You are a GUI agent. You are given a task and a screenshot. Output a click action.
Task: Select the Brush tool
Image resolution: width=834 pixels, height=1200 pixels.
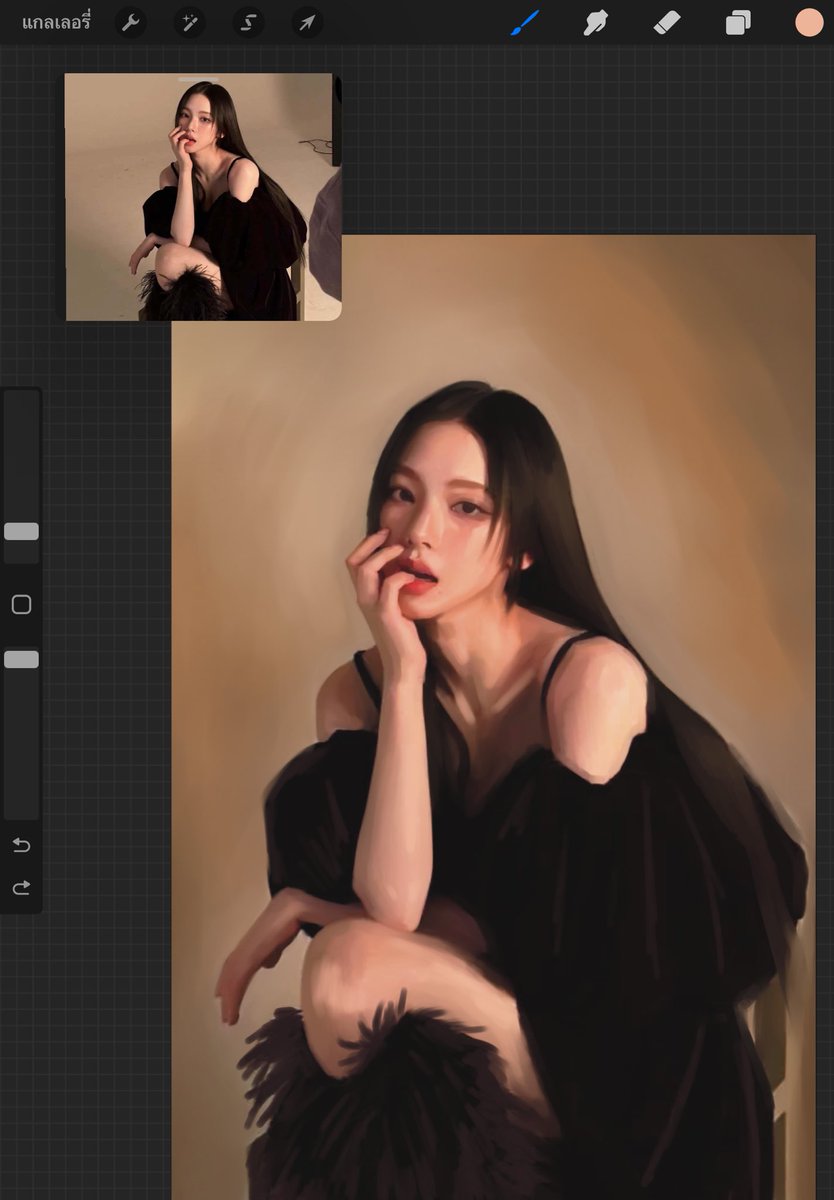(525, 22)
